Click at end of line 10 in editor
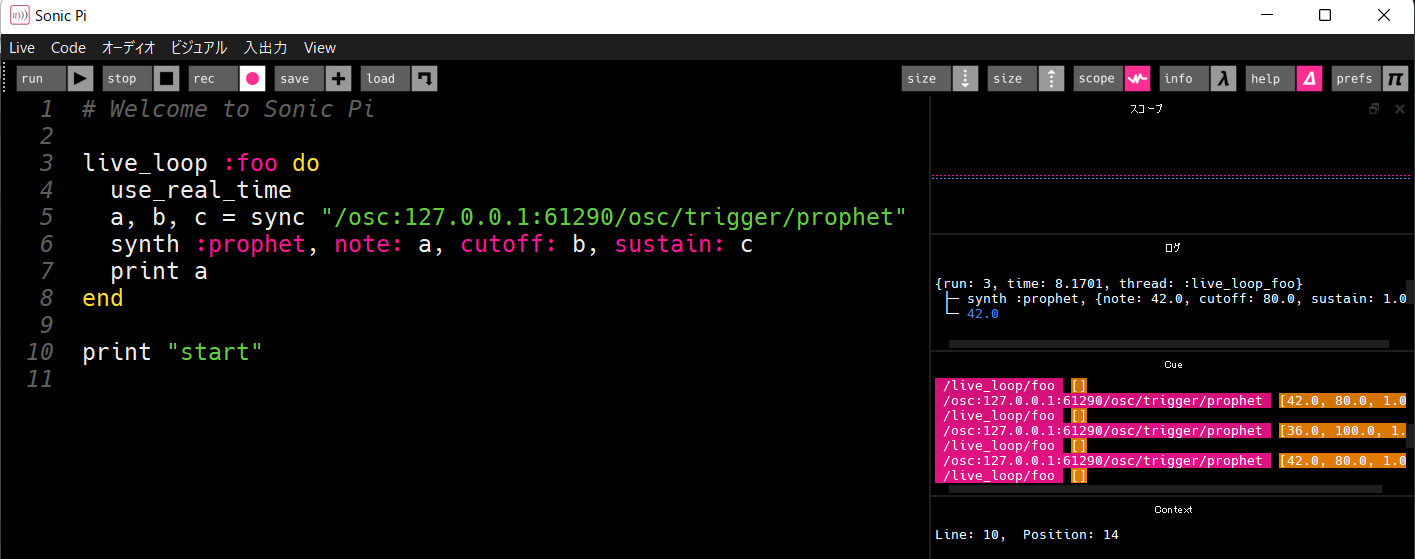1415x559 pixels. (263, 352)
